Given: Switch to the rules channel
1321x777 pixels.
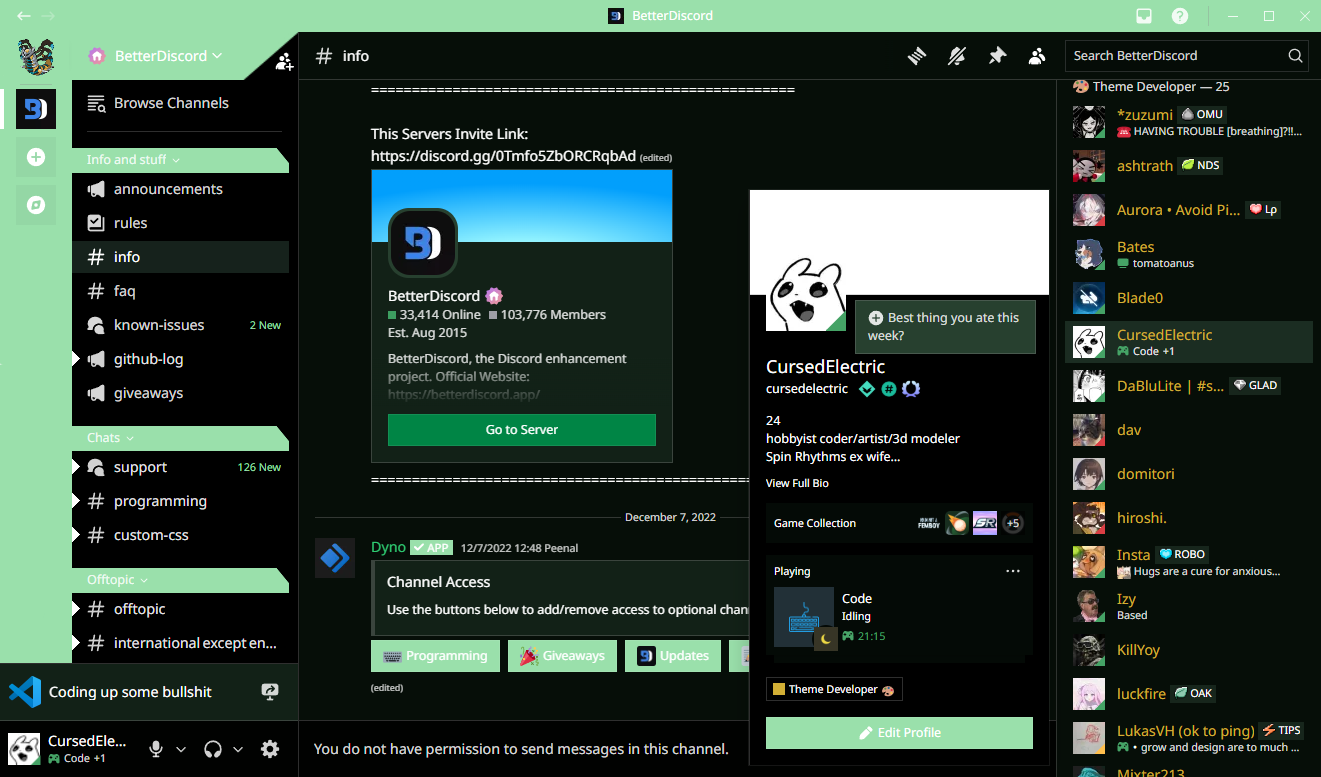Looking at the screenshot, I should tap(180, 223).
